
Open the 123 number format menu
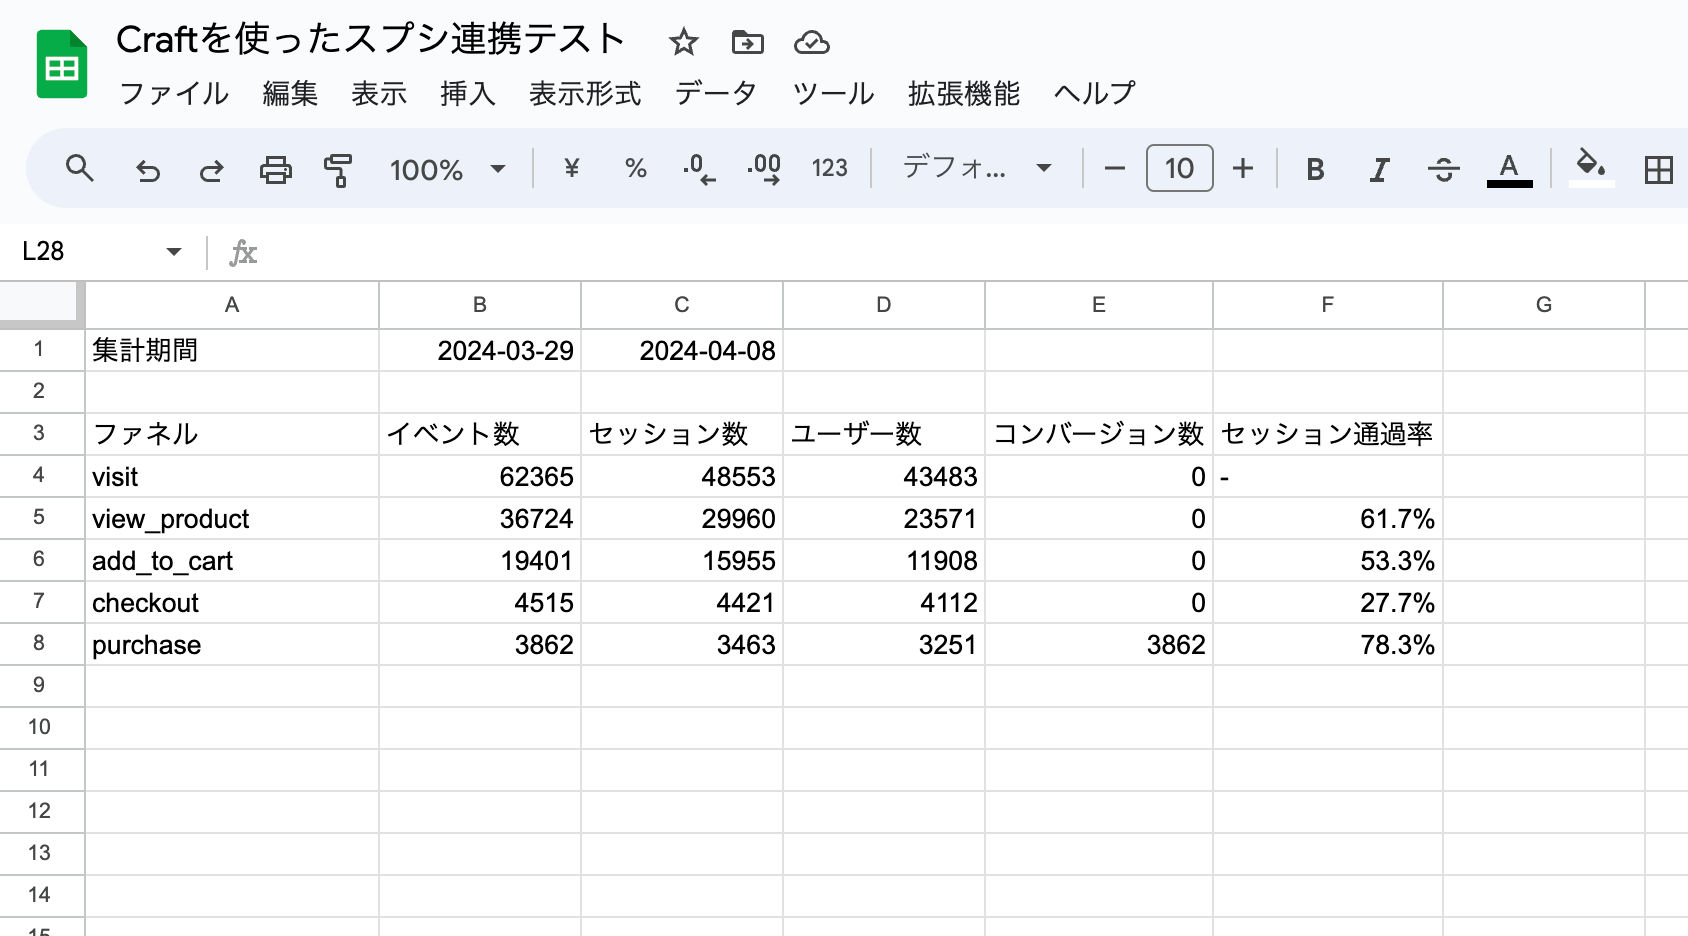[829, 168]
